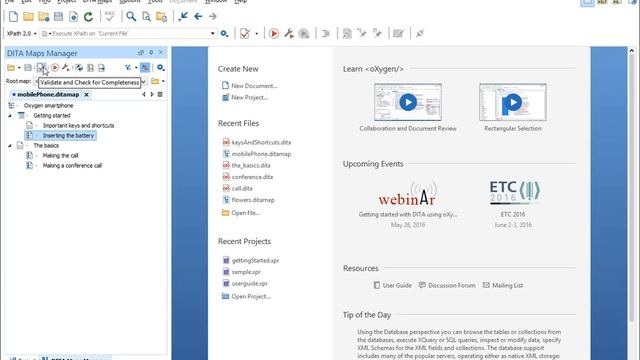Open the tab list icon beside the tab arrows
Viewport: 640px width, 360px height.
pos(160,94)
